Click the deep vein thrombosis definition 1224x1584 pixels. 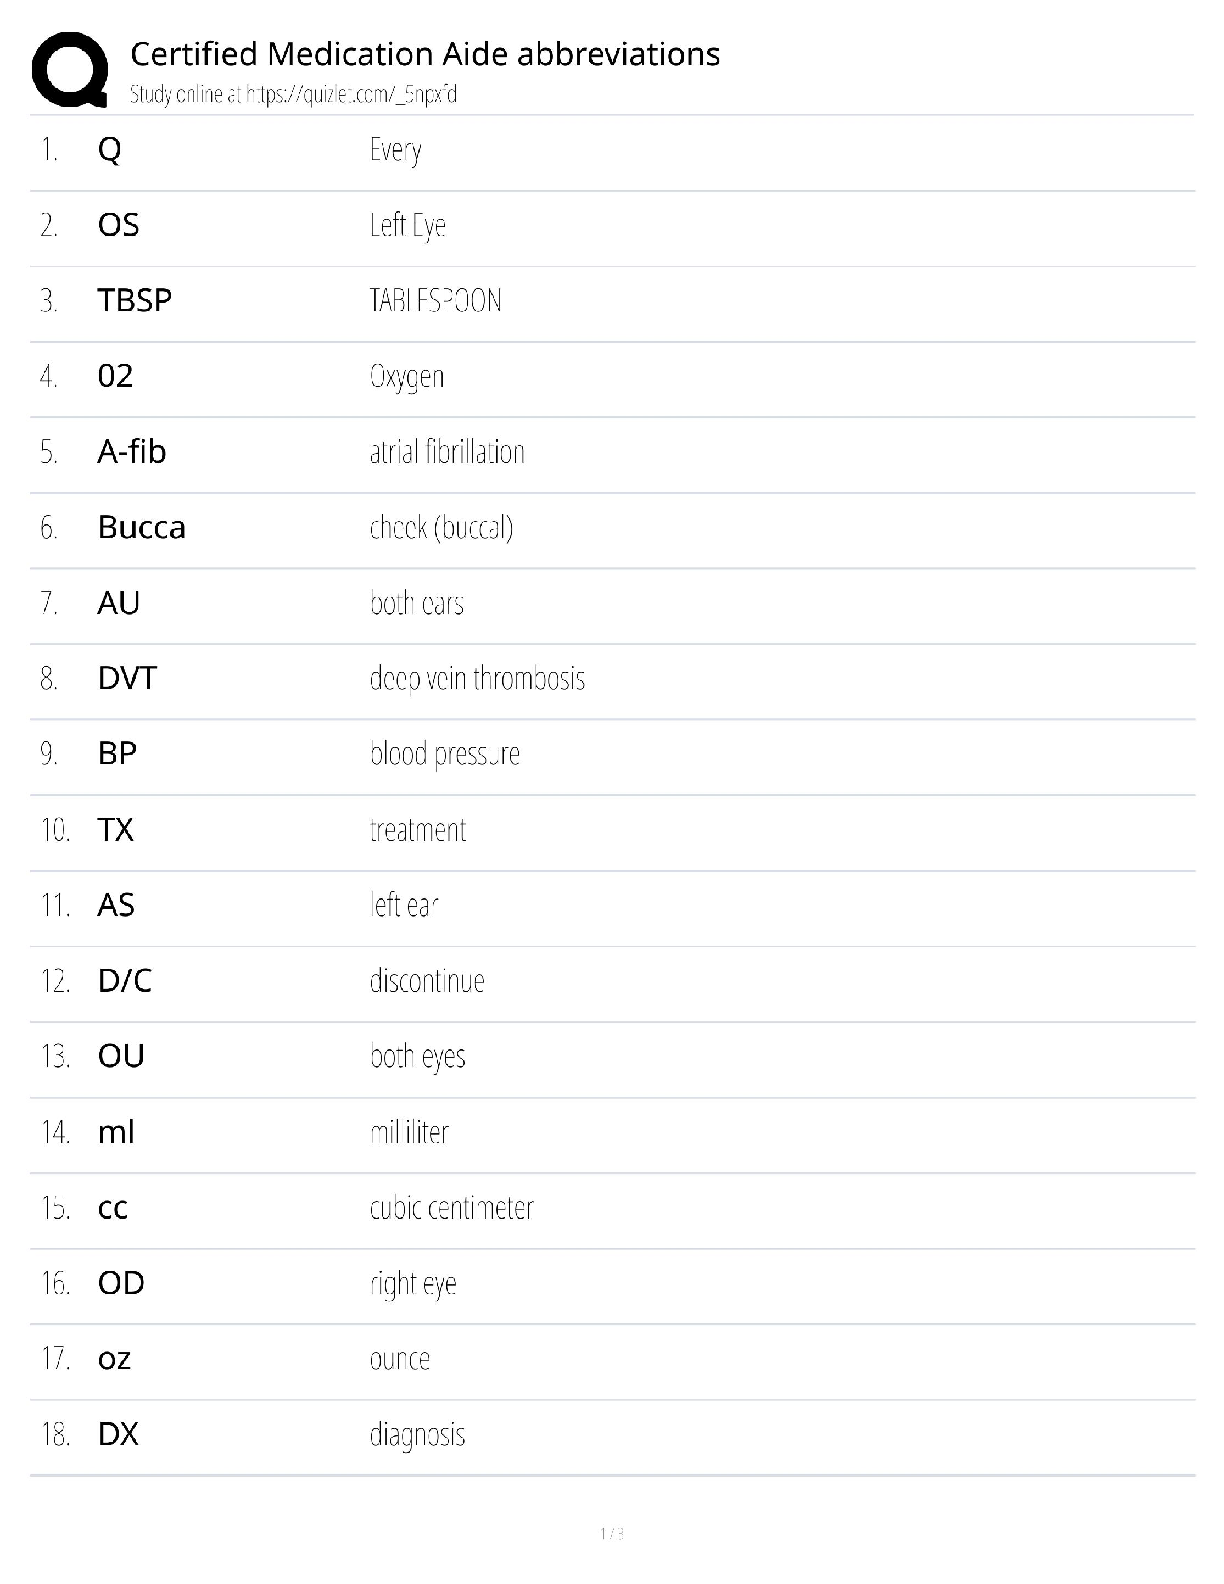(476, 679)
